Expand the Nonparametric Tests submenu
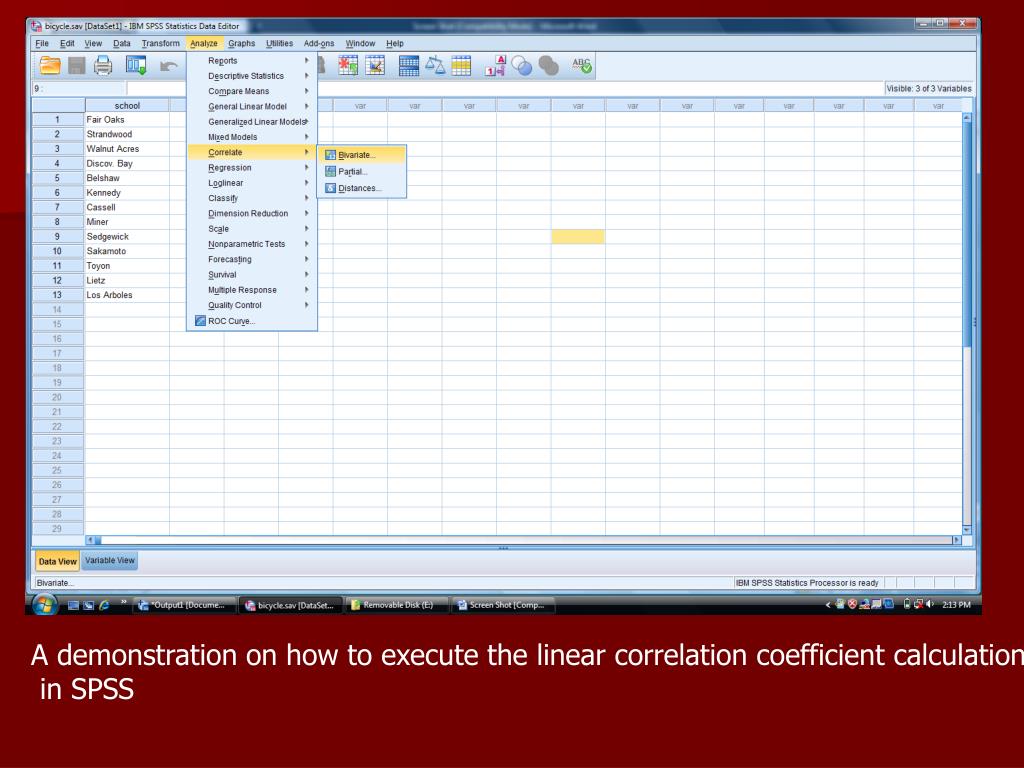This screenshot has width=1024, height=768. click(251, 244)
